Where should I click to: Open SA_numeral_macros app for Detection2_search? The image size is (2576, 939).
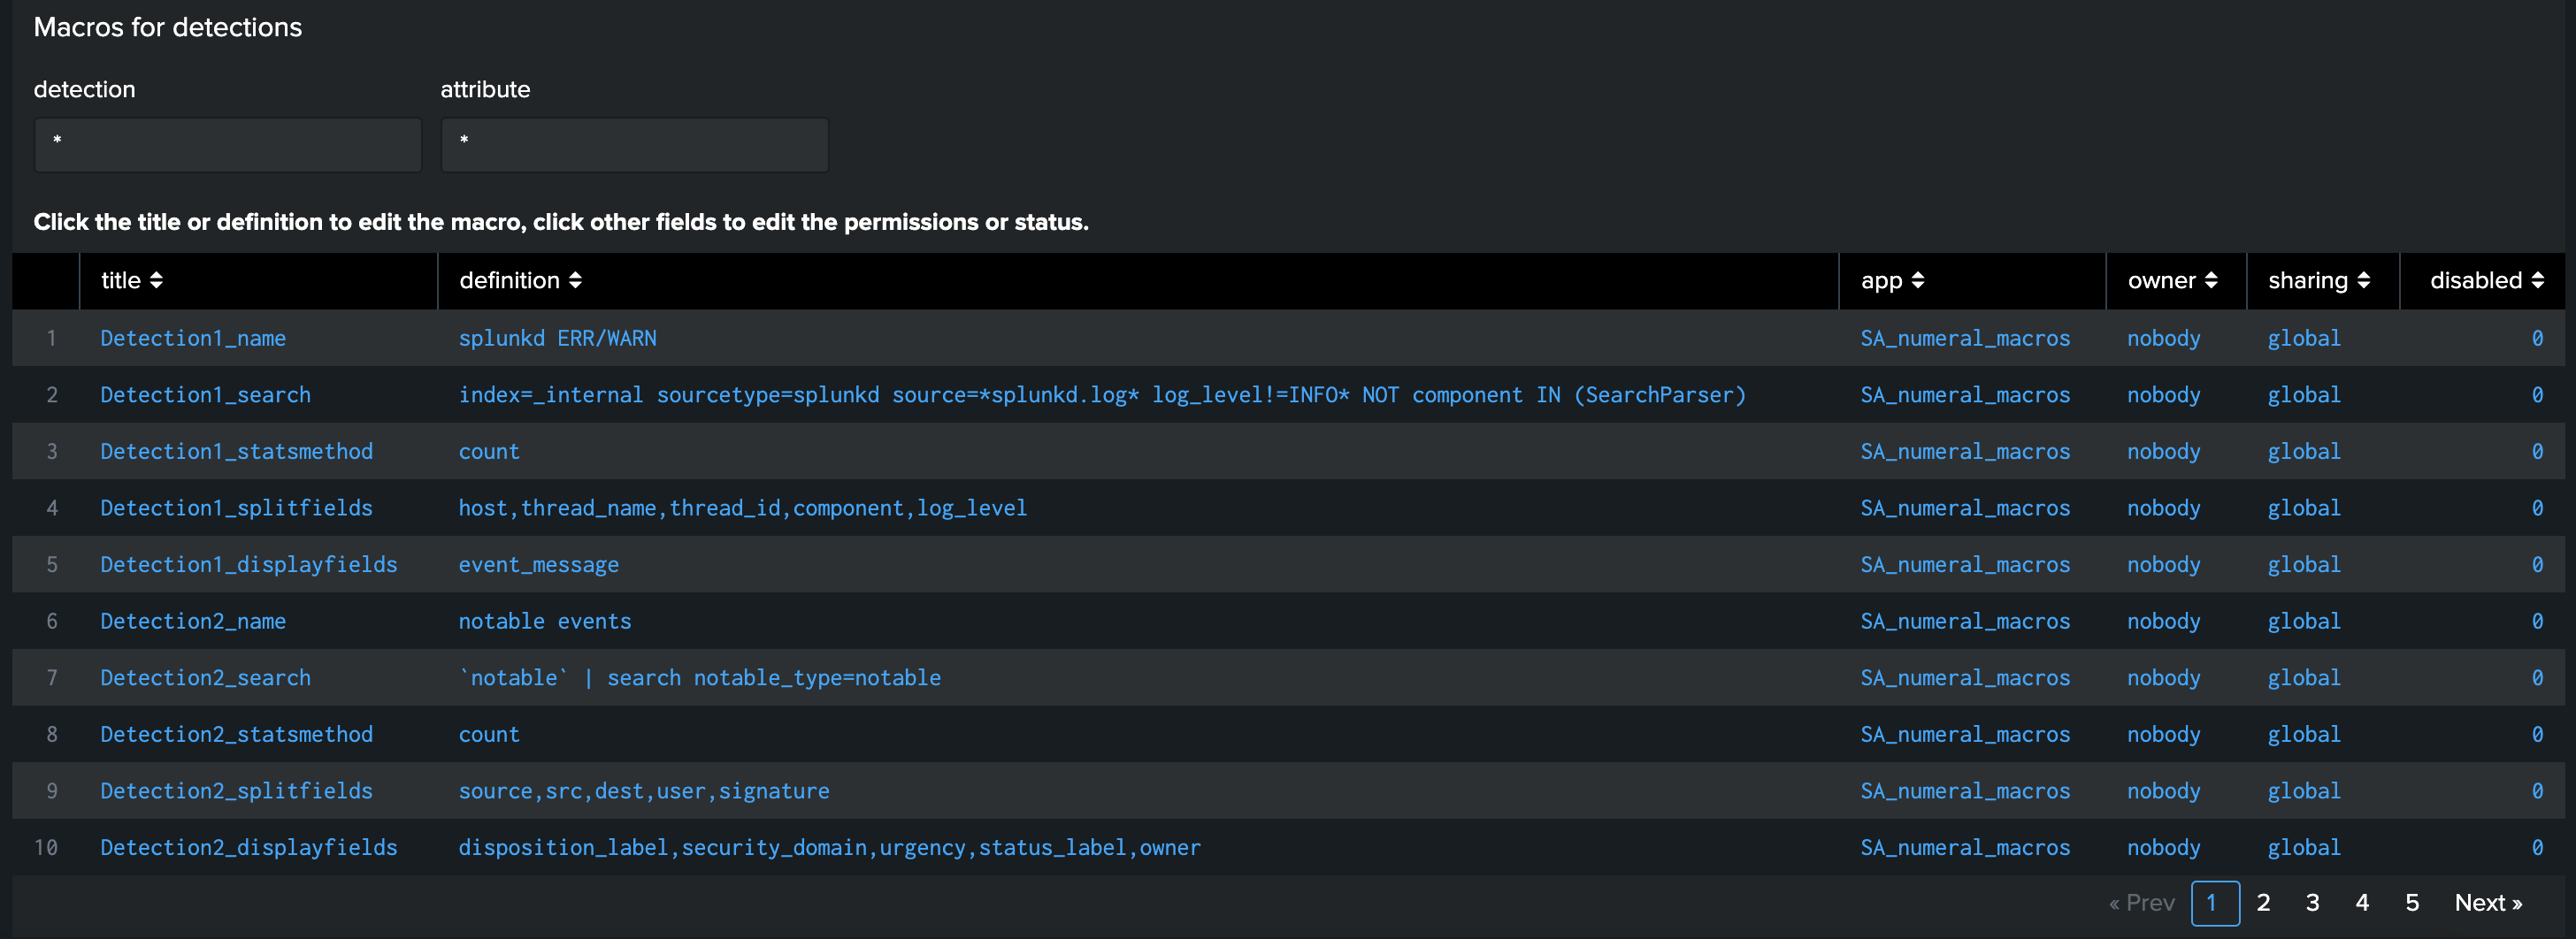click(1964, 678)
